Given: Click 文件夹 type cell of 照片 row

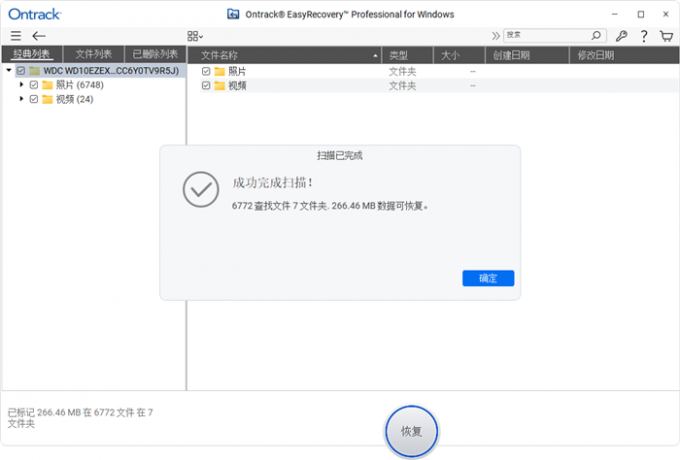Looking at the screenshot, I should click(x=402, y=72).
